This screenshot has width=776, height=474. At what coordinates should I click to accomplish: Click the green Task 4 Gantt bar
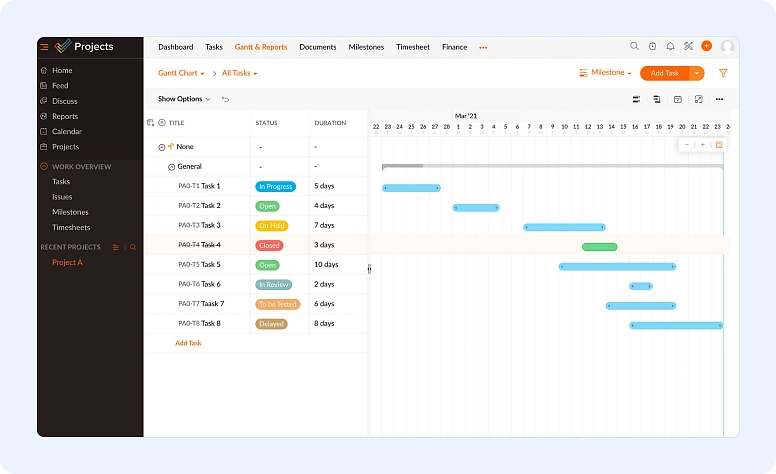599,246
